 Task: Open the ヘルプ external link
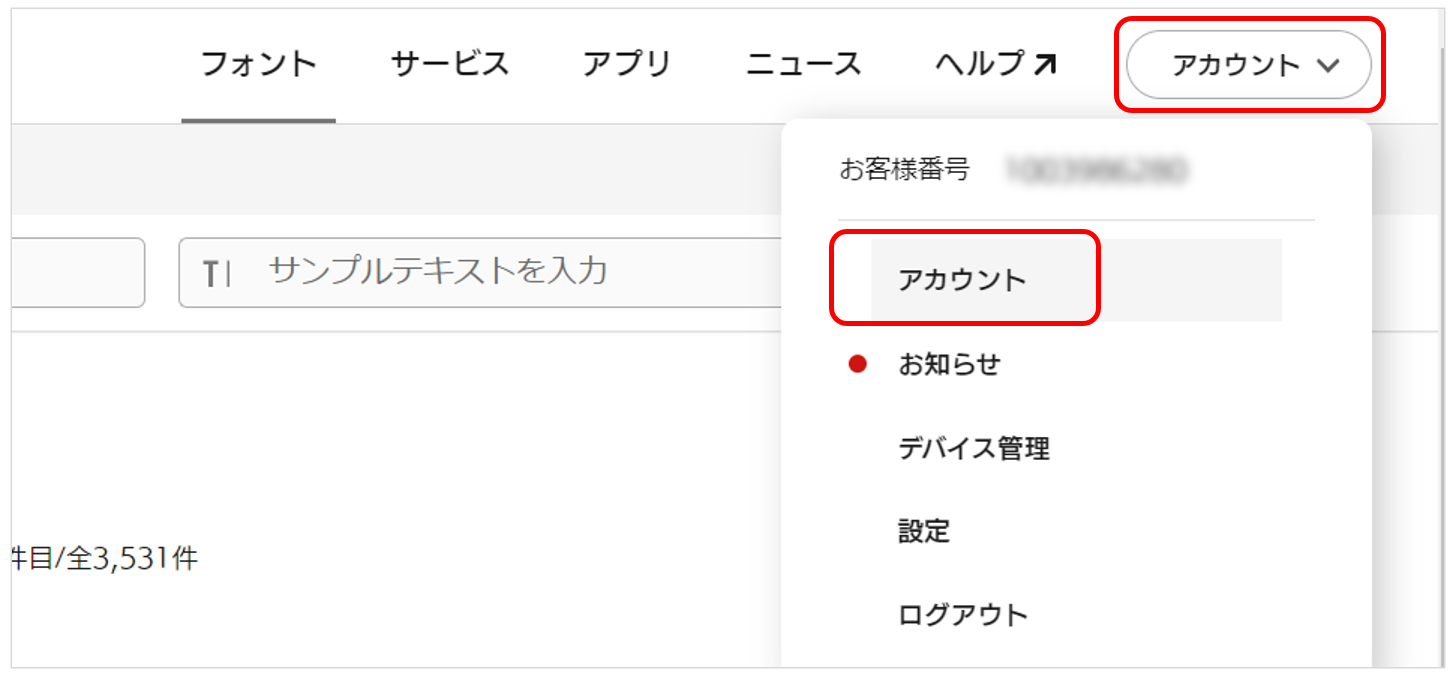click(x=980, y=65)
